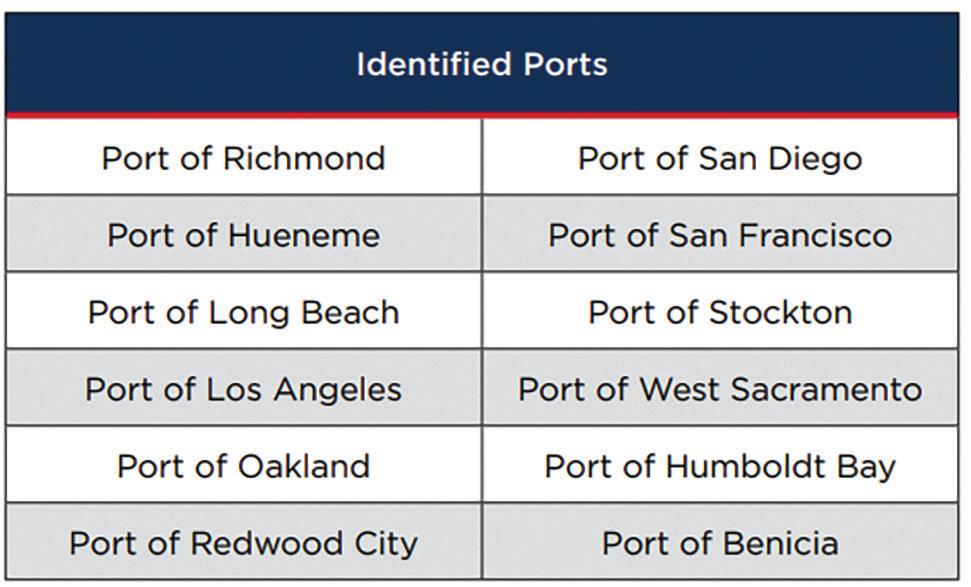
Task: Select the Port of Benicia entry
Action: click(x=720, y=541)
